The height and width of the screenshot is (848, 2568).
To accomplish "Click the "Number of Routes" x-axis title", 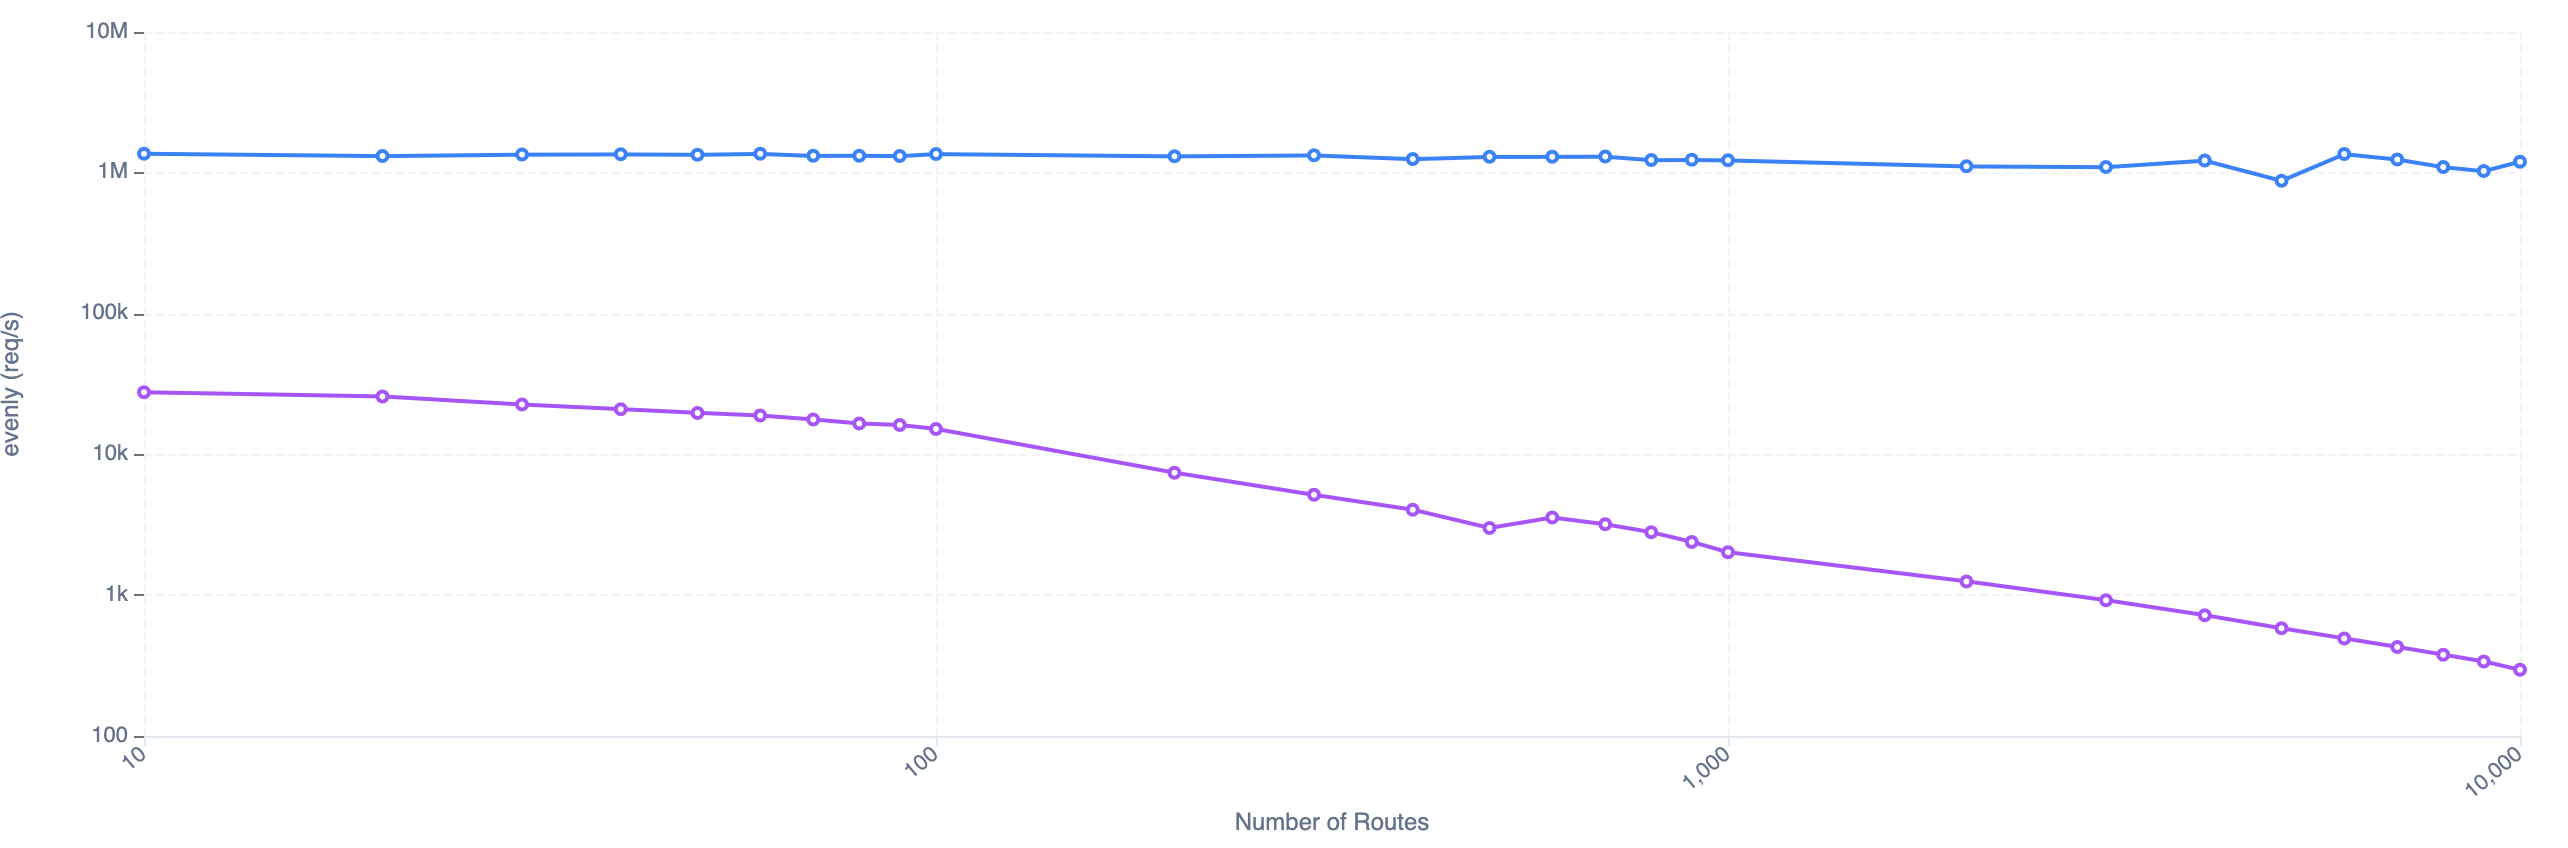I will (x=1331, y=822).
